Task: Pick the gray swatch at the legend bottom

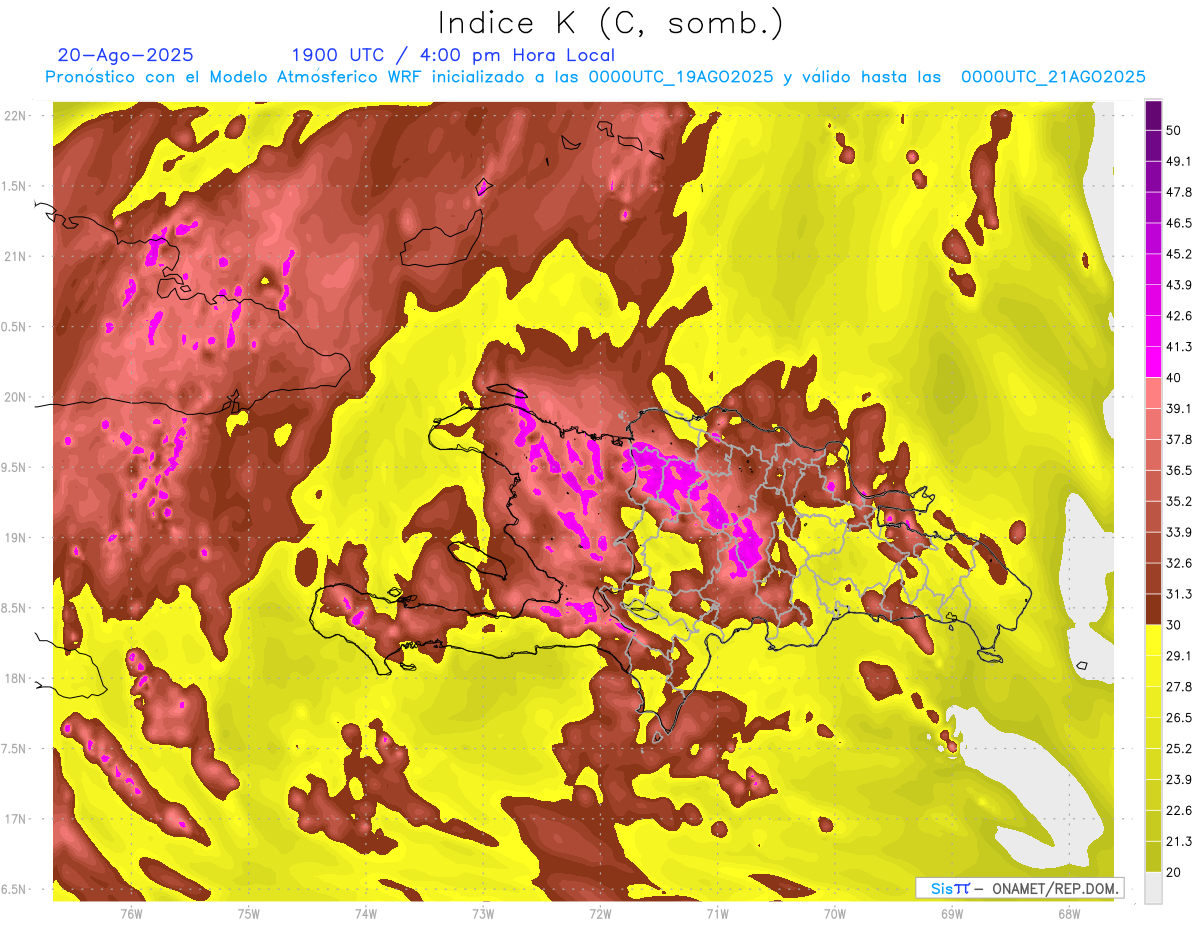Action: [1153, 888]
